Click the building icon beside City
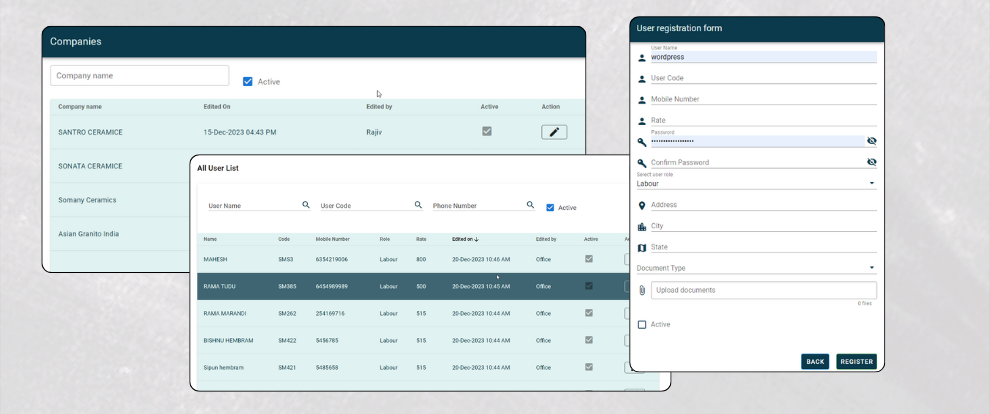 click(642, 227)
